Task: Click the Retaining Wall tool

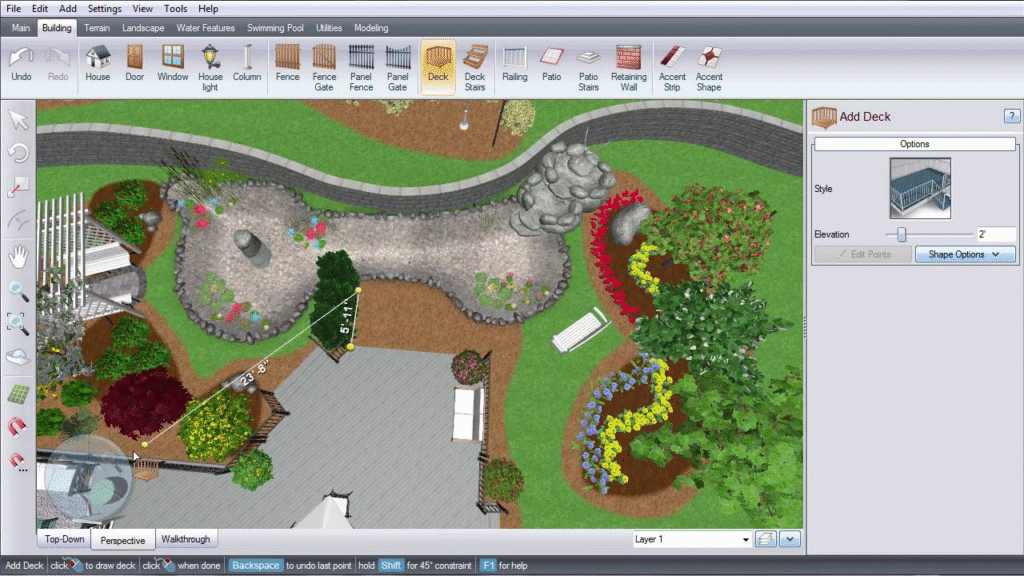Action: click(628, 66)
